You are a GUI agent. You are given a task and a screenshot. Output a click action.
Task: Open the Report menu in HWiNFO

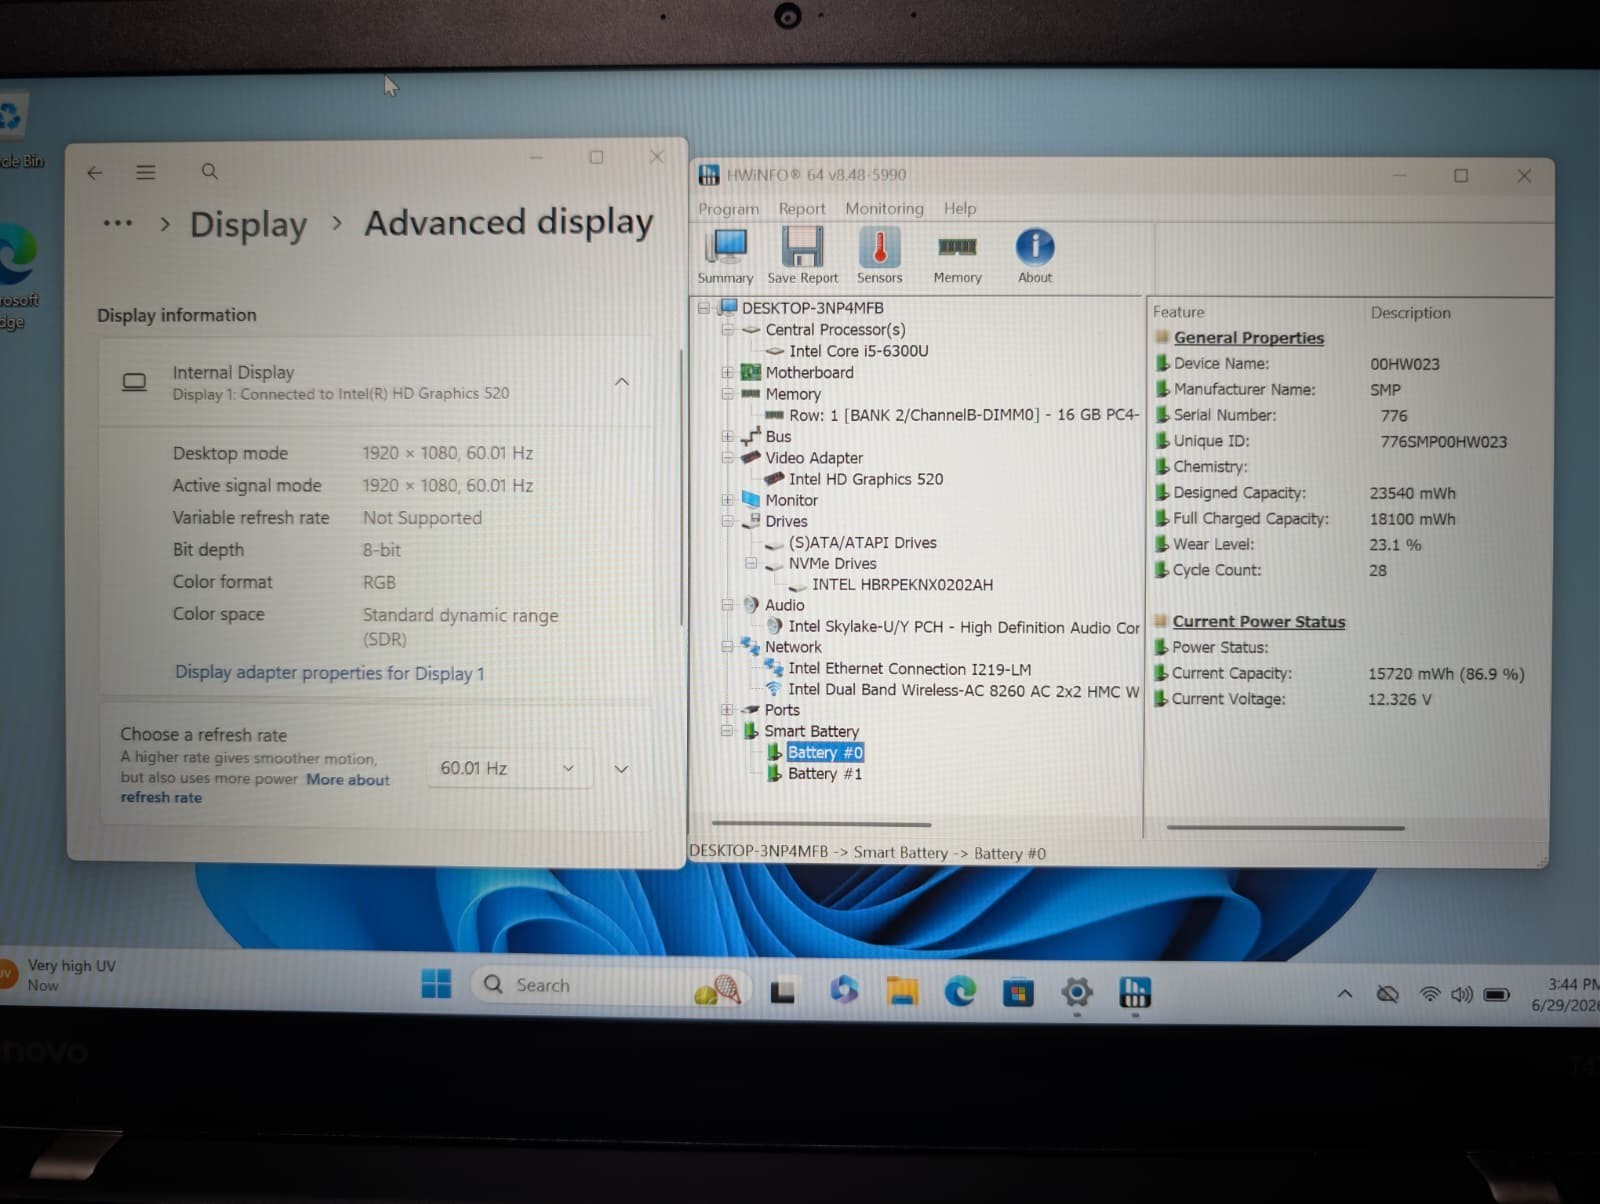click(802, 209)
